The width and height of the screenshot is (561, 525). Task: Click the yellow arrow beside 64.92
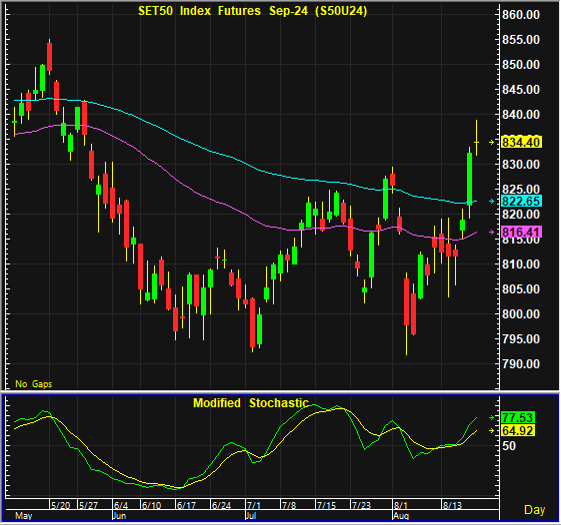[x=492, y=431]
